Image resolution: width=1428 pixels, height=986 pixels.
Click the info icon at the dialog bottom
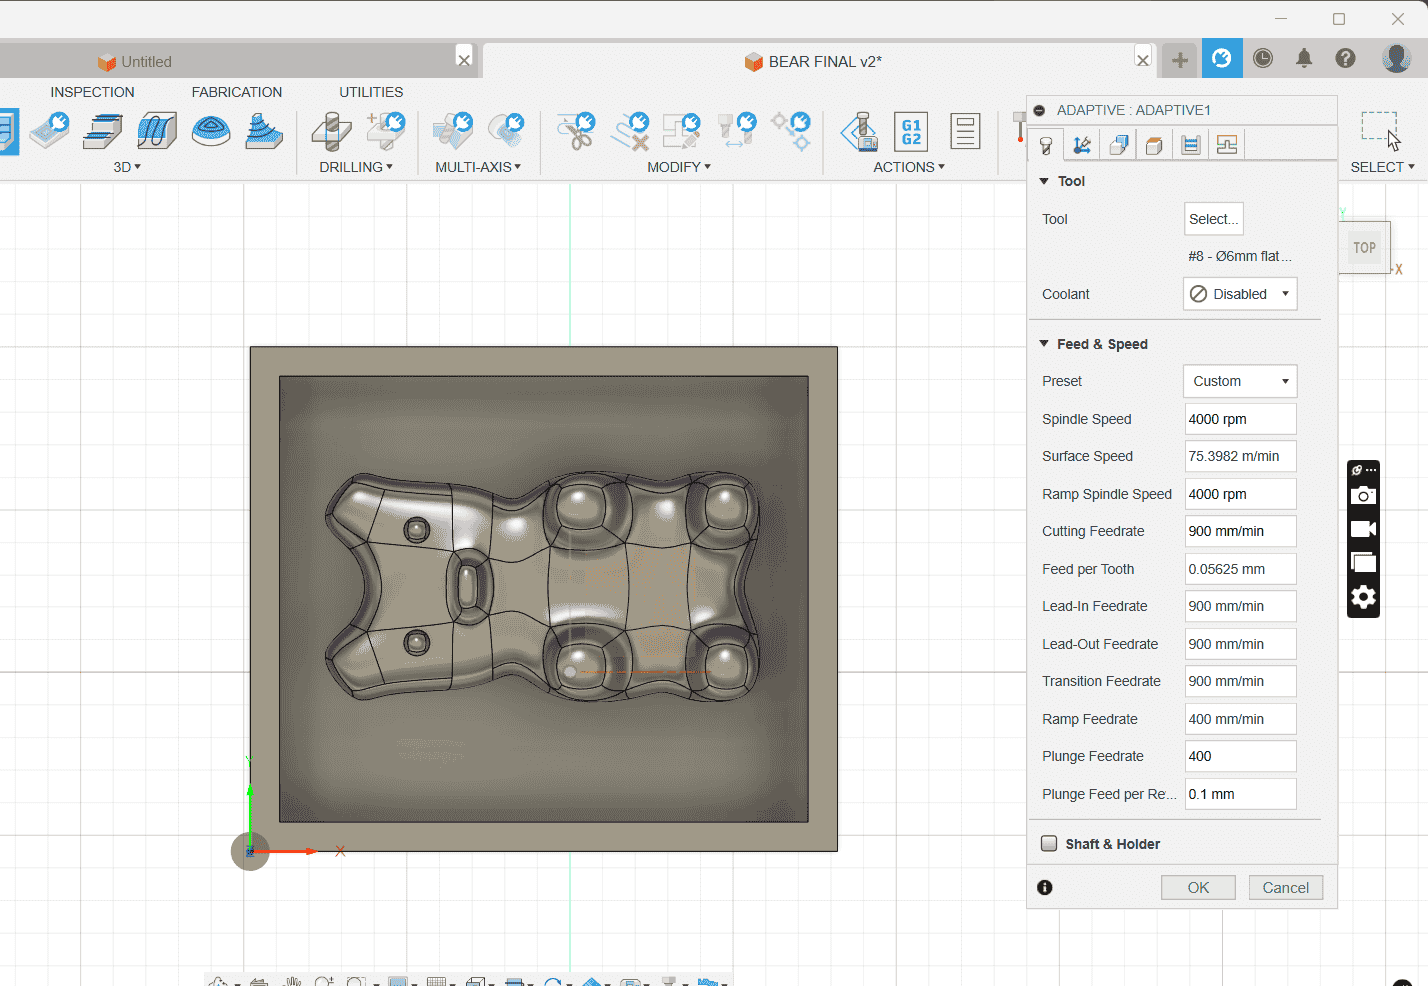1045,887
